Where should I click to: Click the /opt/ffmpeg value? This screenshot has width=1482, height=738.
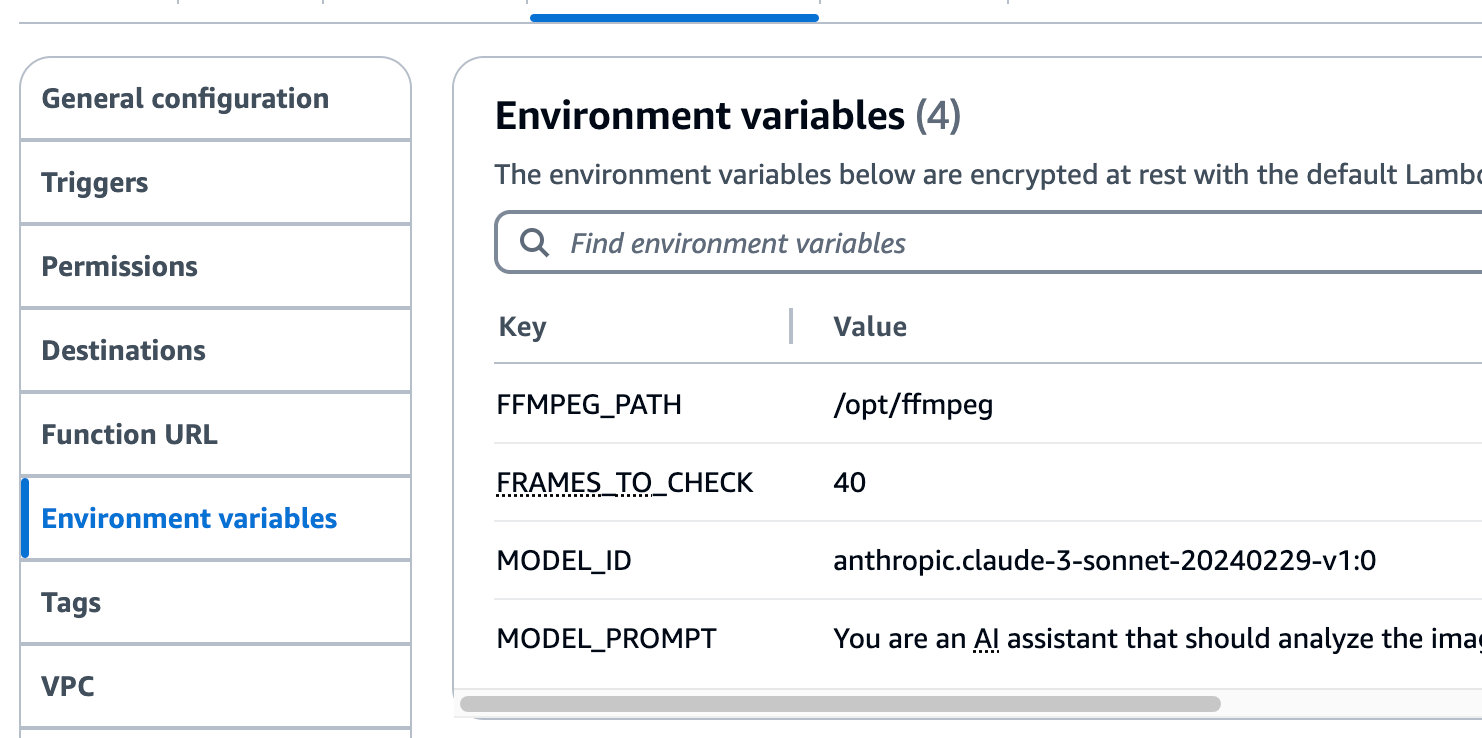click(x=913, y=405)
